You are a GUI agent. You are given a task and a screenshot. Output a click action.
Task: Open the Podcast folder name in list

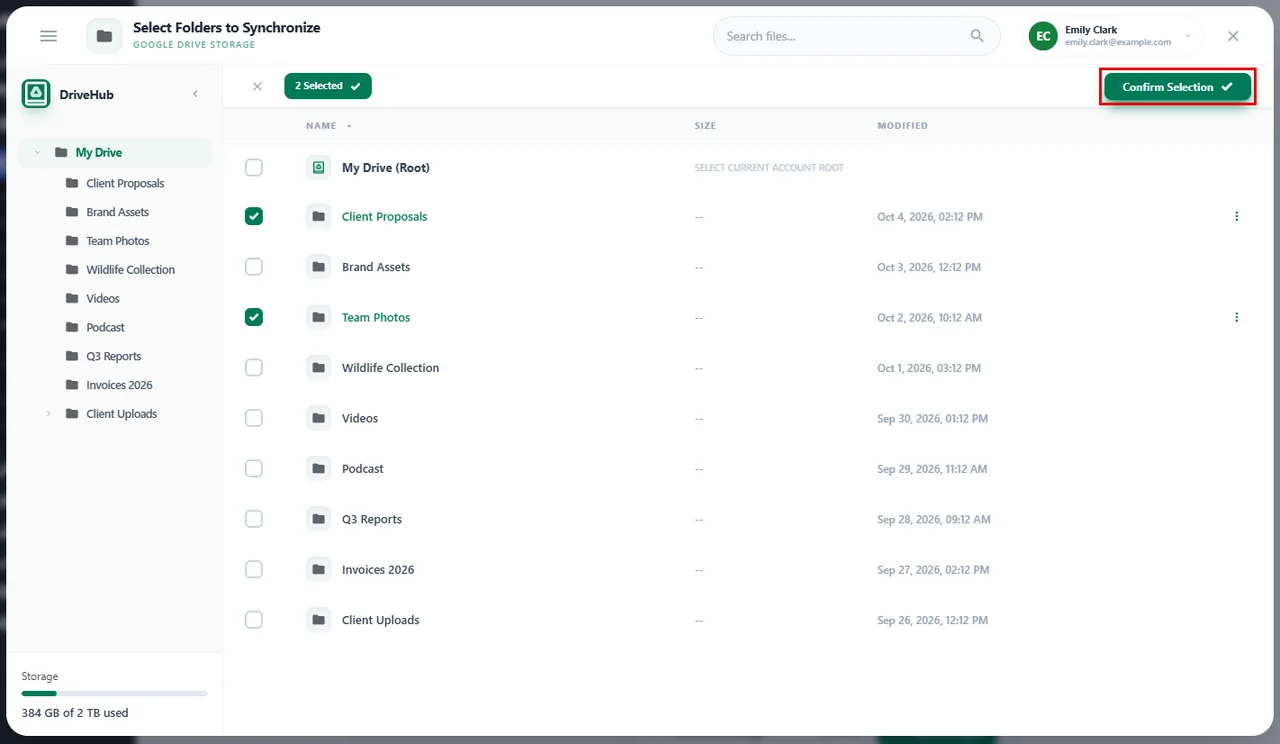(363, 469)
